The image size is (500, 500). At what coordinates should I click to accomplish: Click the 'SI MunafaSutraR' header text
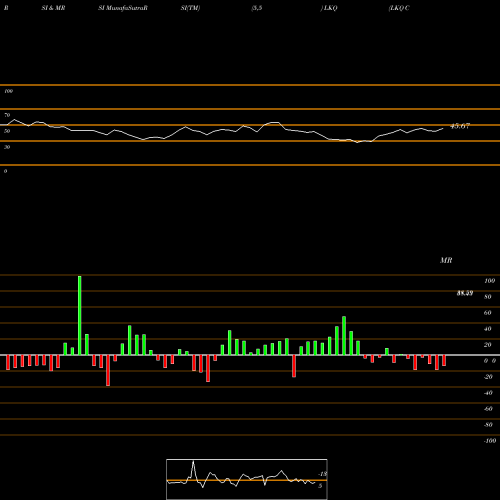123,8
